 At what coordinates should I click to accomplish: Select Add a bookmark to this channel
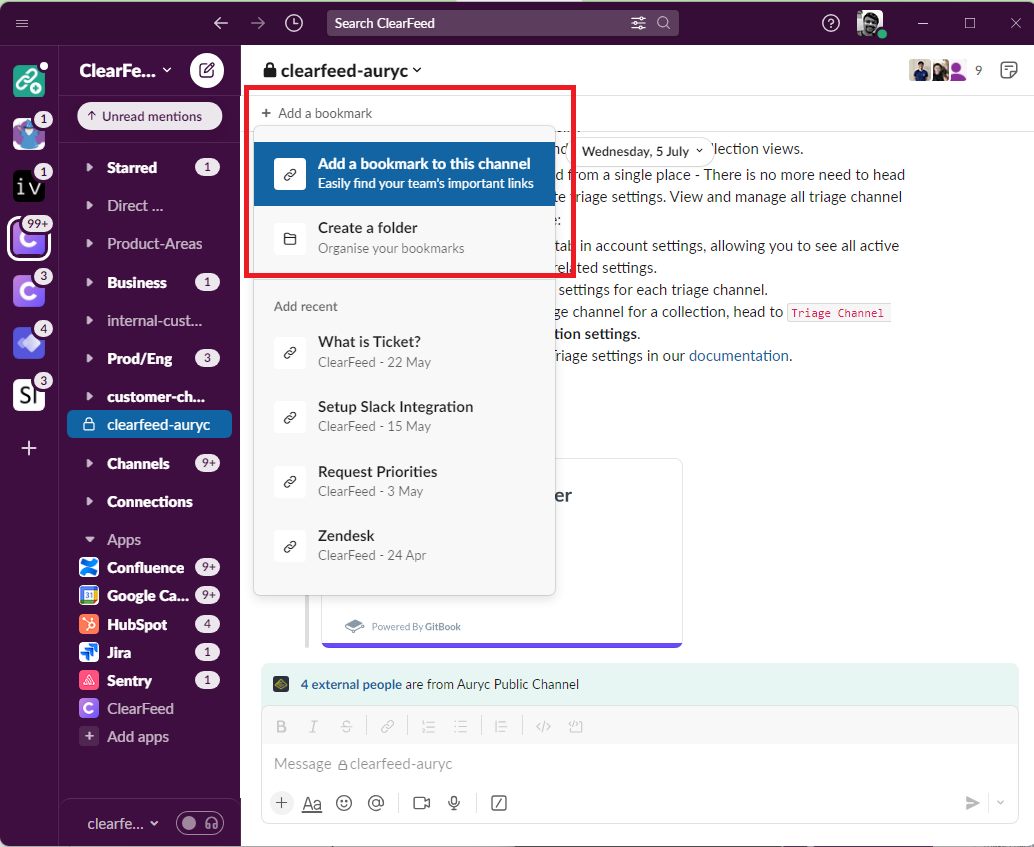coord(404,173)
